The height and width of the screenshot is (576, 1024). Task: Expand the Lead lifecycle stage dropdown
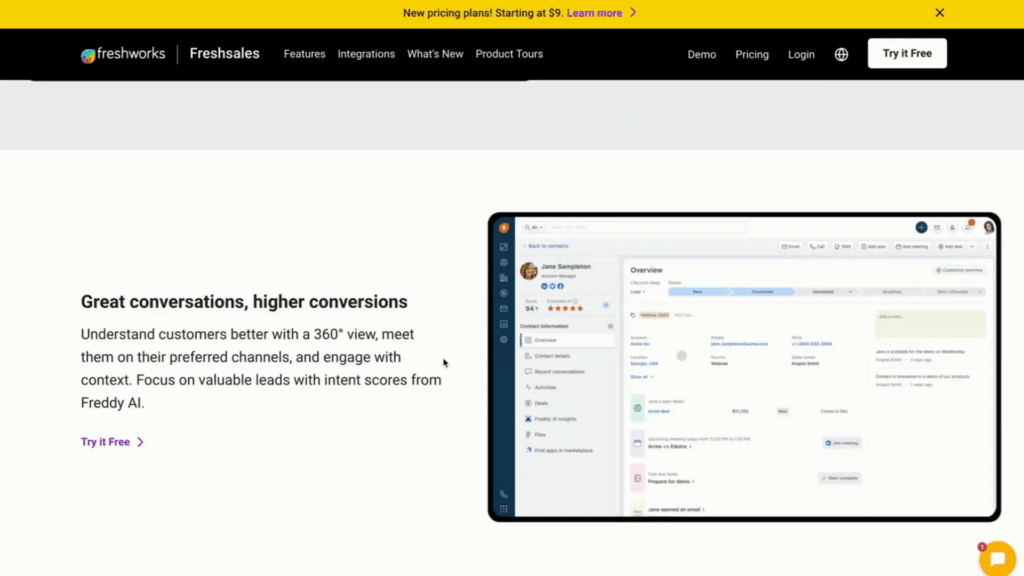click(x=637, y=292)
